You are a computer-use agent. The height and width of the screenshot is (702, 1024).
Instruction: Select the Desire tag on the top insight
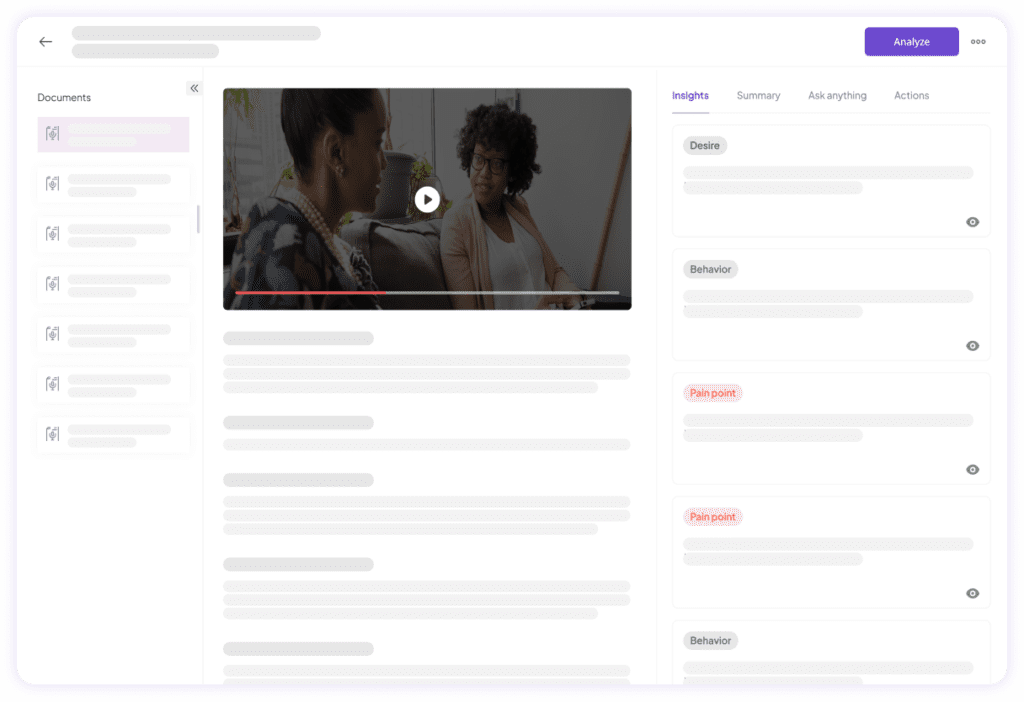(705, 145)
